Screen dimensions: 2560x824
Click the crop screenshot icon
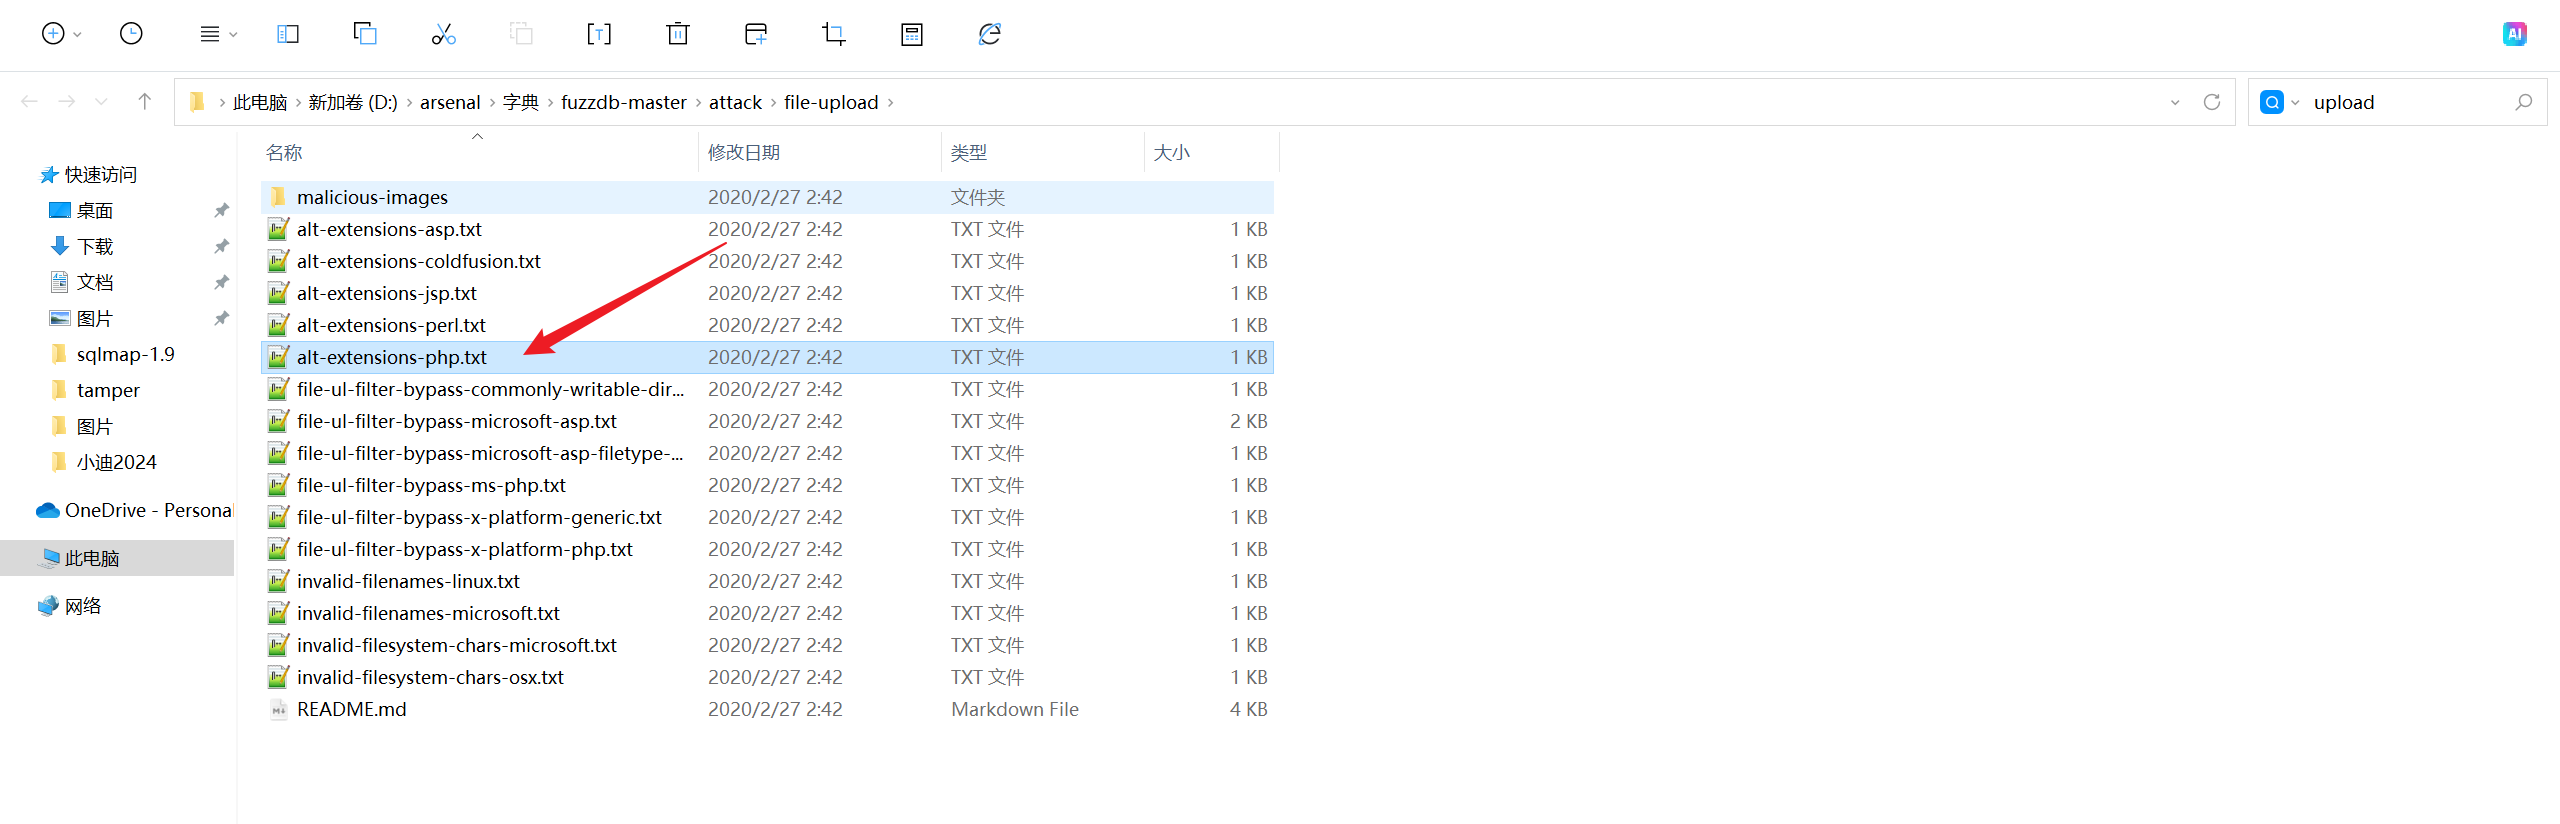coord(834,34)
